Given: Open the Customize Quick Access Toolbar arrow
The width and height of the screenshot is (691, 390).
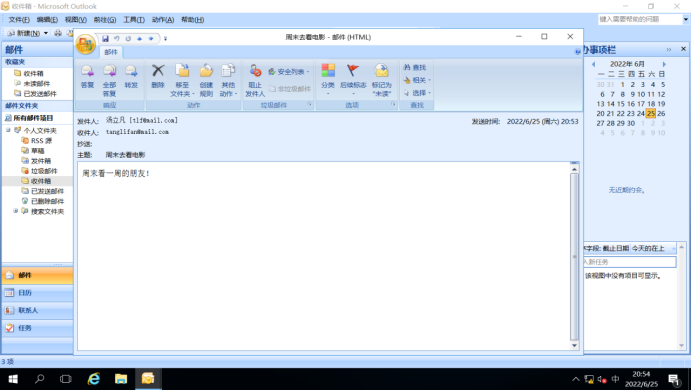Looking at the screenshot, I should point(165,38).
